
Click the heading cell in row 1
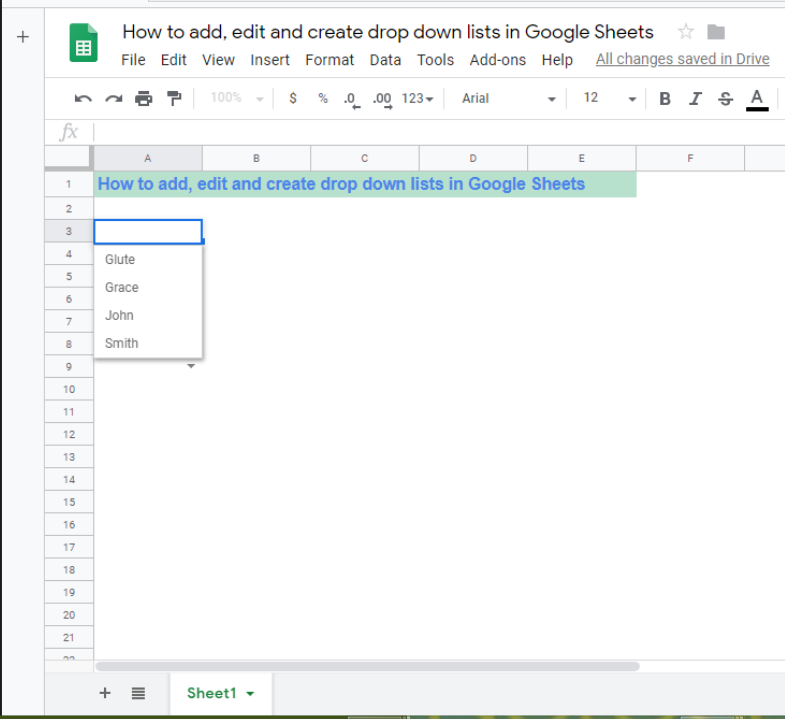(365, 184)
